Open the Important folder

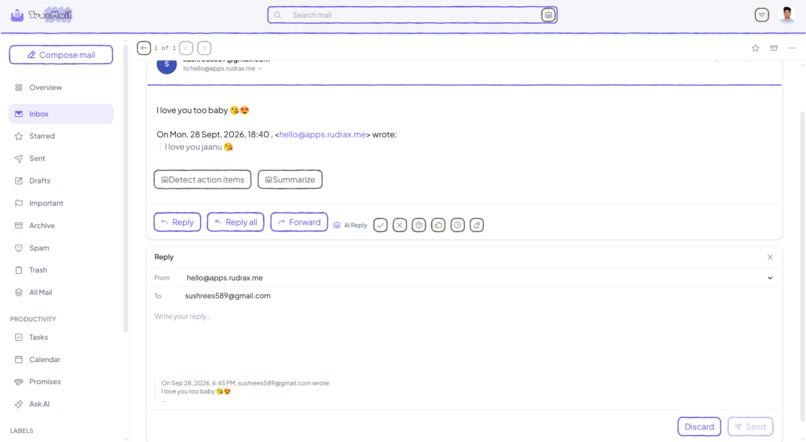[61, 203]
